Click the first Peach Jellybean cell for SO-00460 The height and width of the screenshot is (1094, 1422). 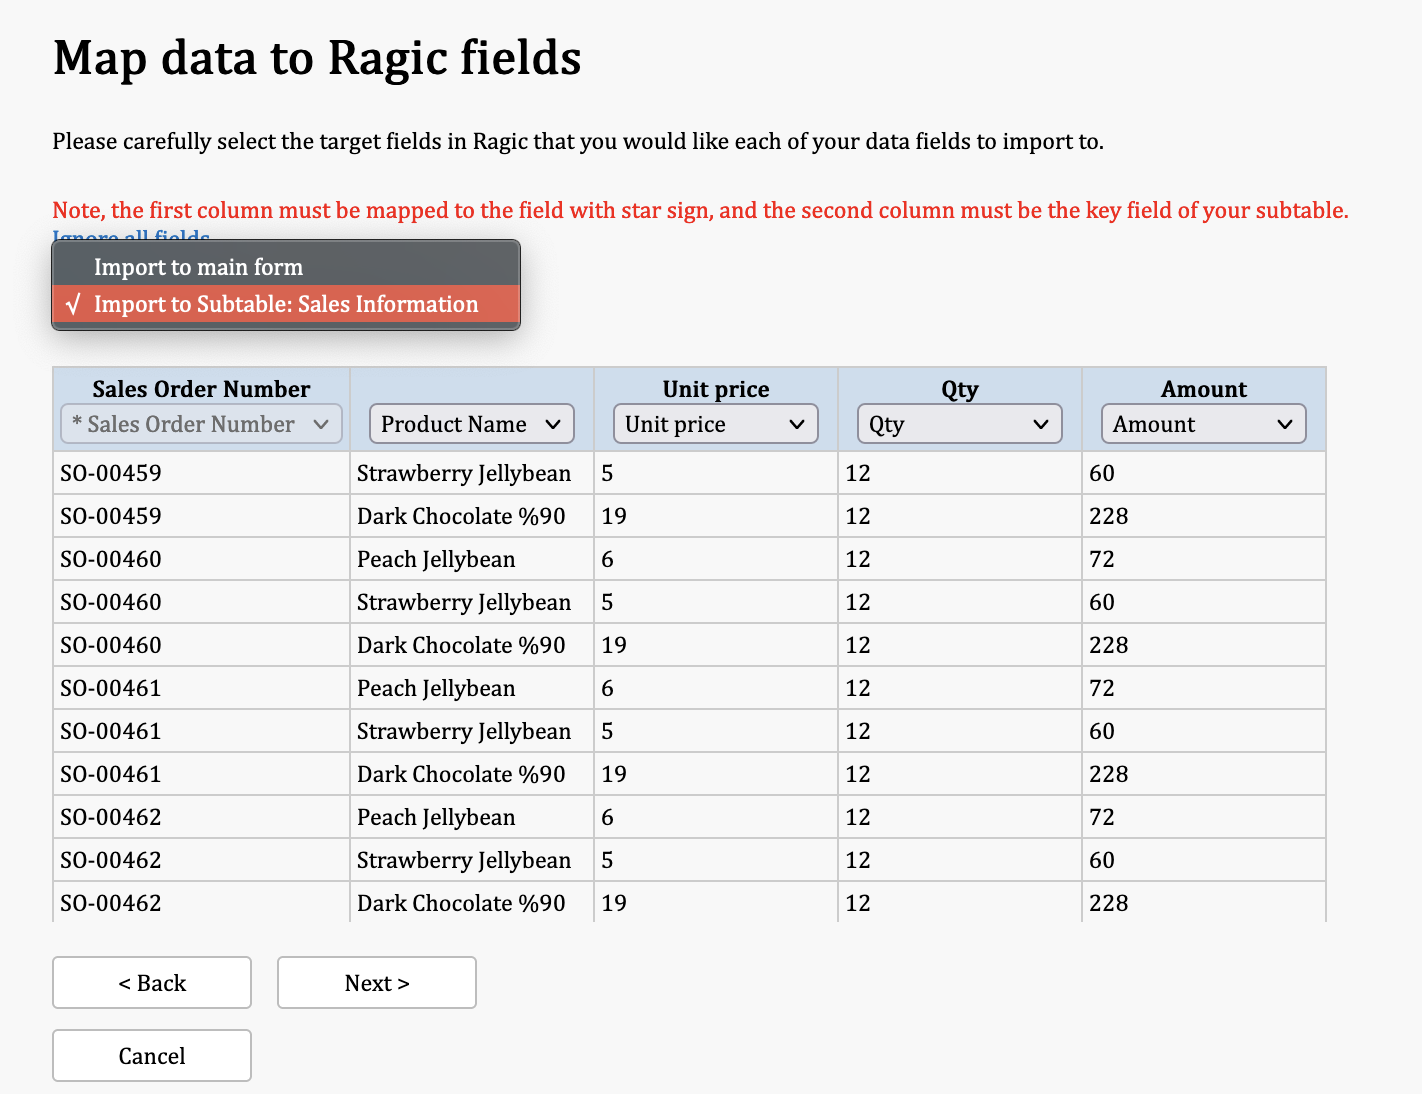[x=472, y=559]
